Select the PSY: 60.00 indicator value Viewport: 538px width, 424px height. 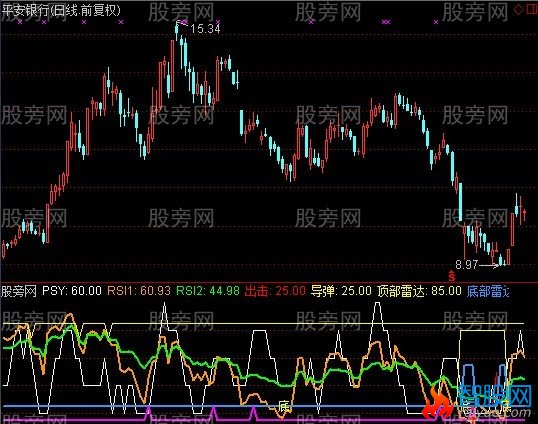72,291
